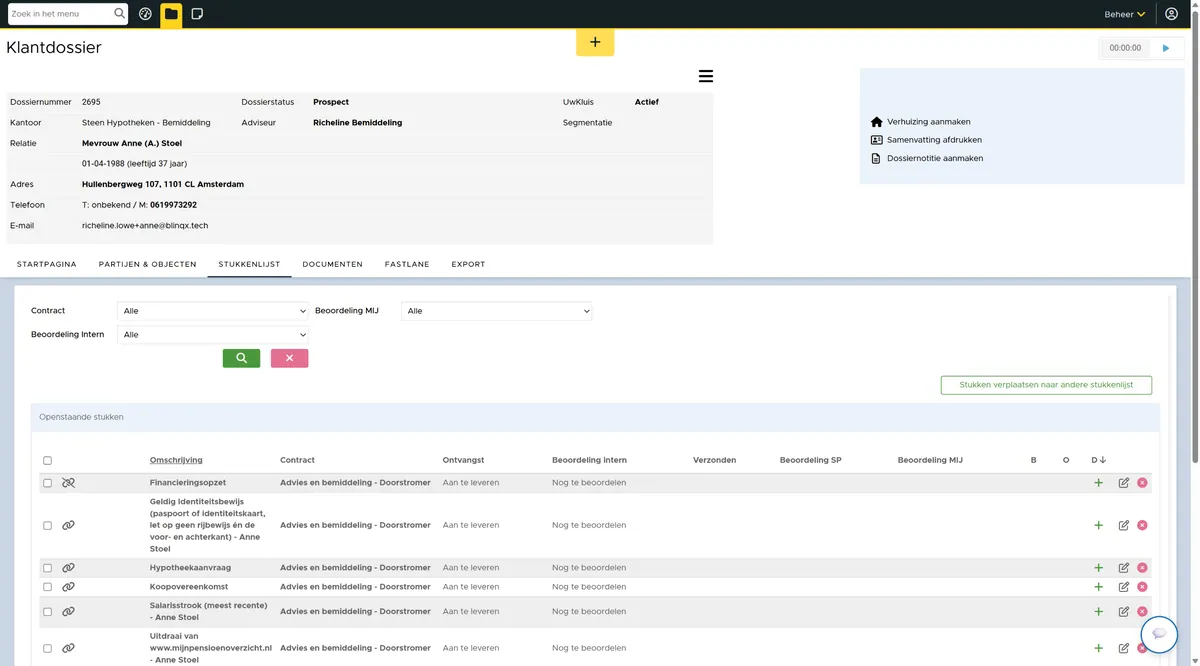The image size is (1200, 666).
Task: Edit the Hypotheekaanvraag row with pencil icon
Action: [1124, 568]
